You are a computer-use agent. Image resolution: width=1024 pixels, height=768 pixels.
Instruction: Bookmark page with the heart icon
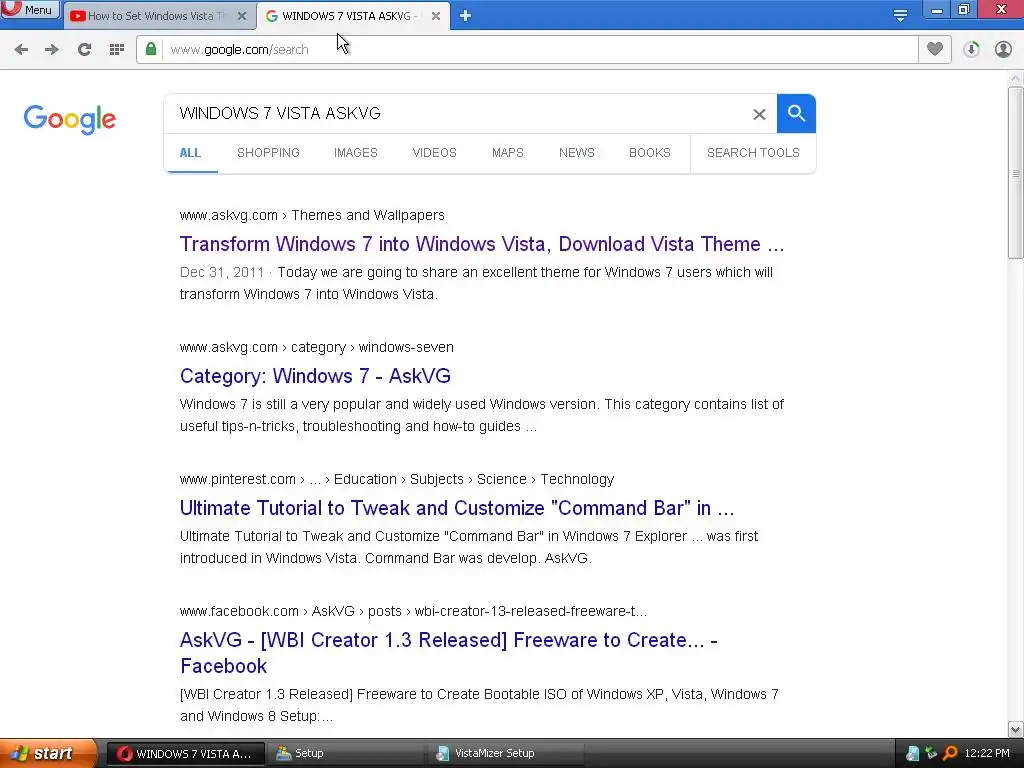(x=935, y=49)
